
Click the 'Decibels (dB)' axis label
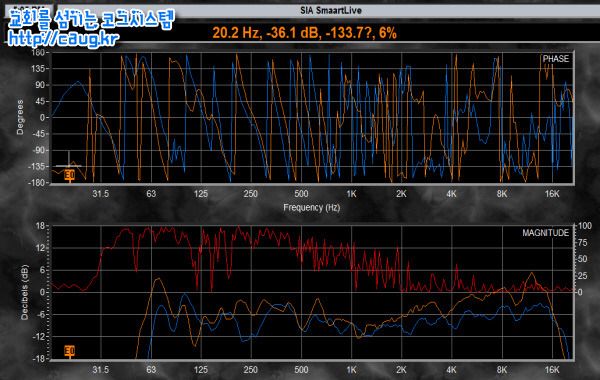(24, 292)
